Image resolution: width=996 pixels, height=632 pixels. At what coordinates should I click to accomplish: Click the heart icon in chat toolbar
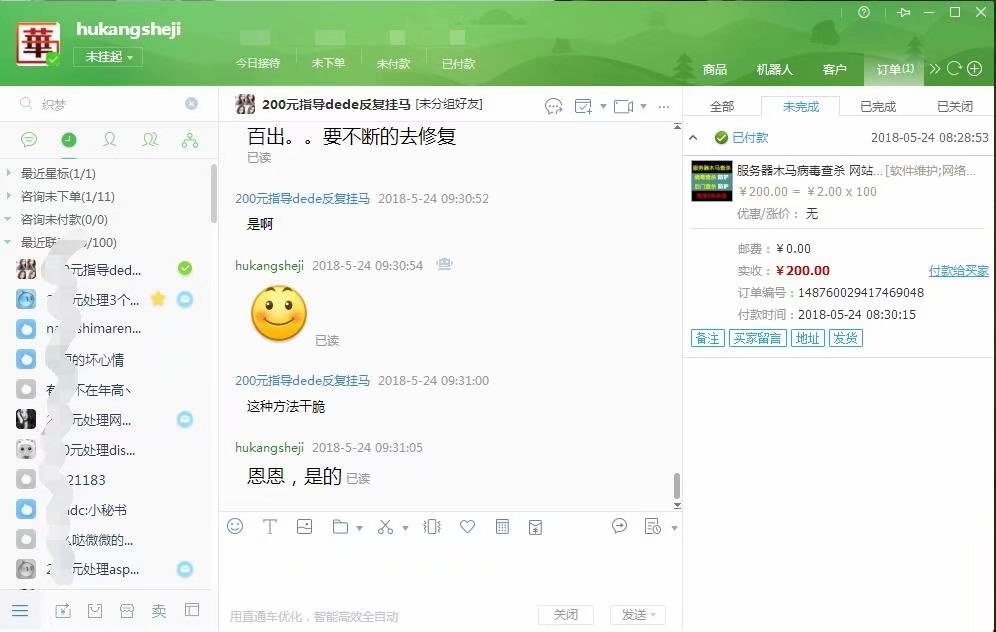[468, 527]
